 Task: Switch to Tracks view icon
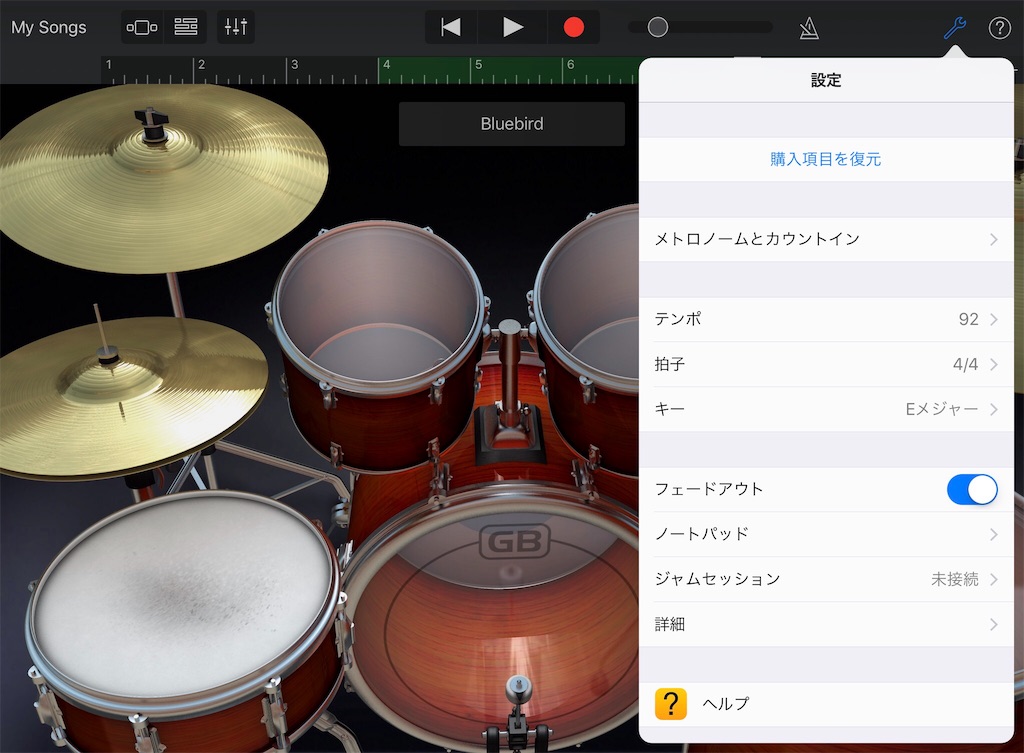pyautogui.click(x=185, y=27)
